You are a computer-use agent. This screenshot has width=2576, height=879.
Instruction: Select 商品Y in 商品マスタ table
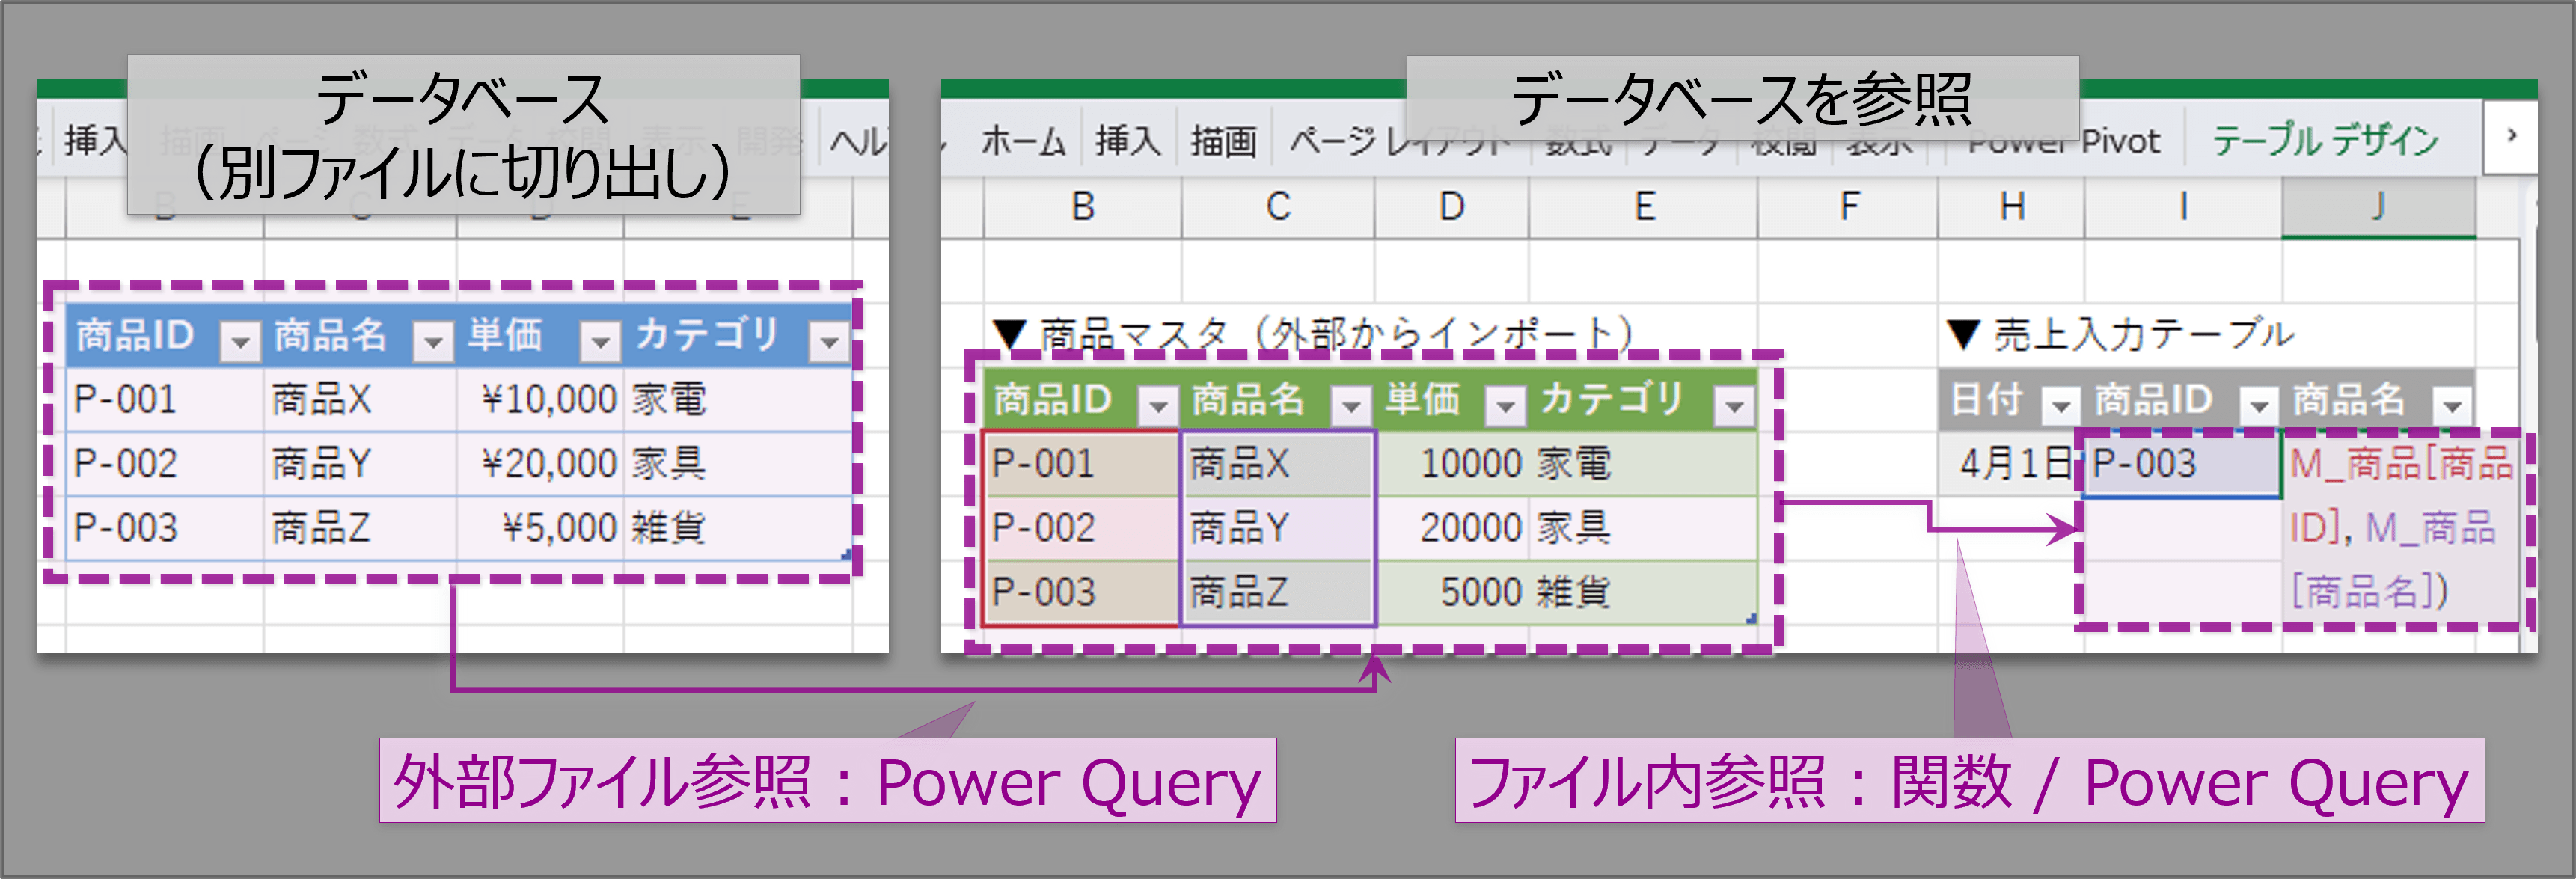(1278, 528)
